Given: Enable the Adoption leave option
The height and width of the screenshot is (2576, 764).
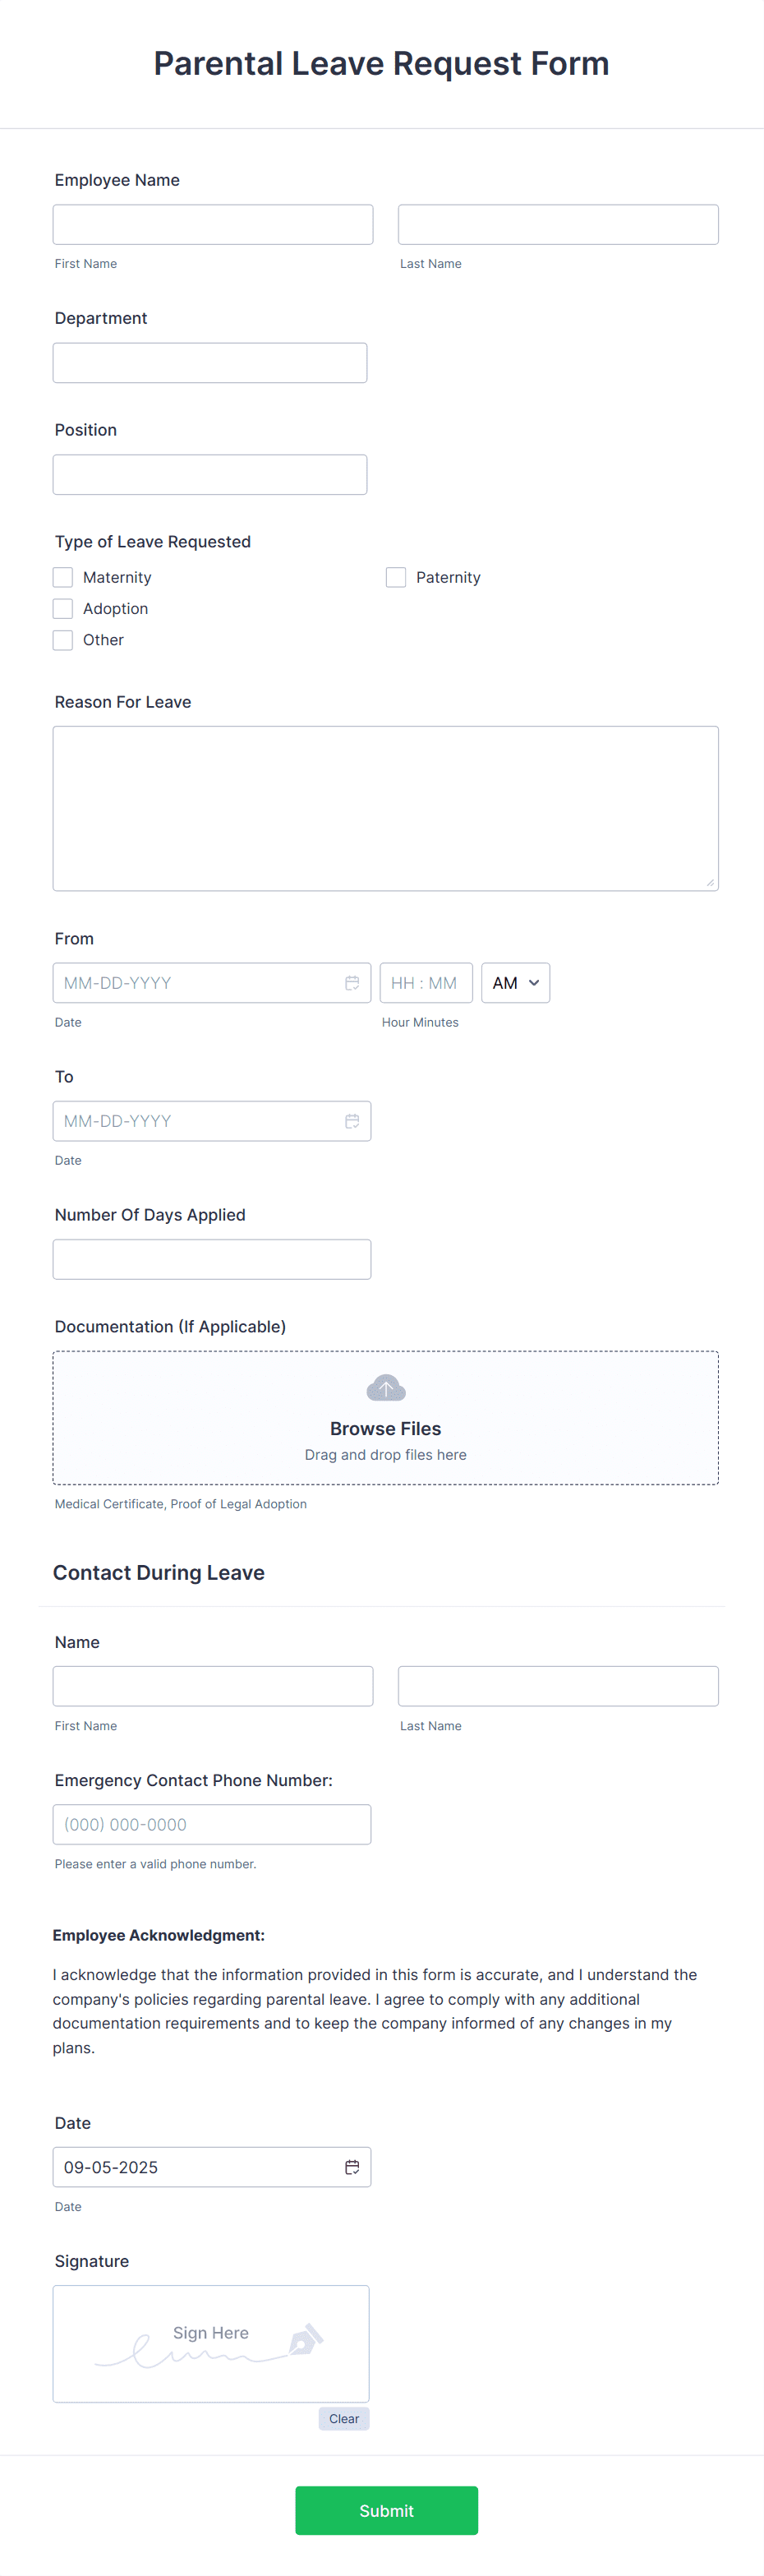Looking at the screenshot, I should [x=62, y=608].
